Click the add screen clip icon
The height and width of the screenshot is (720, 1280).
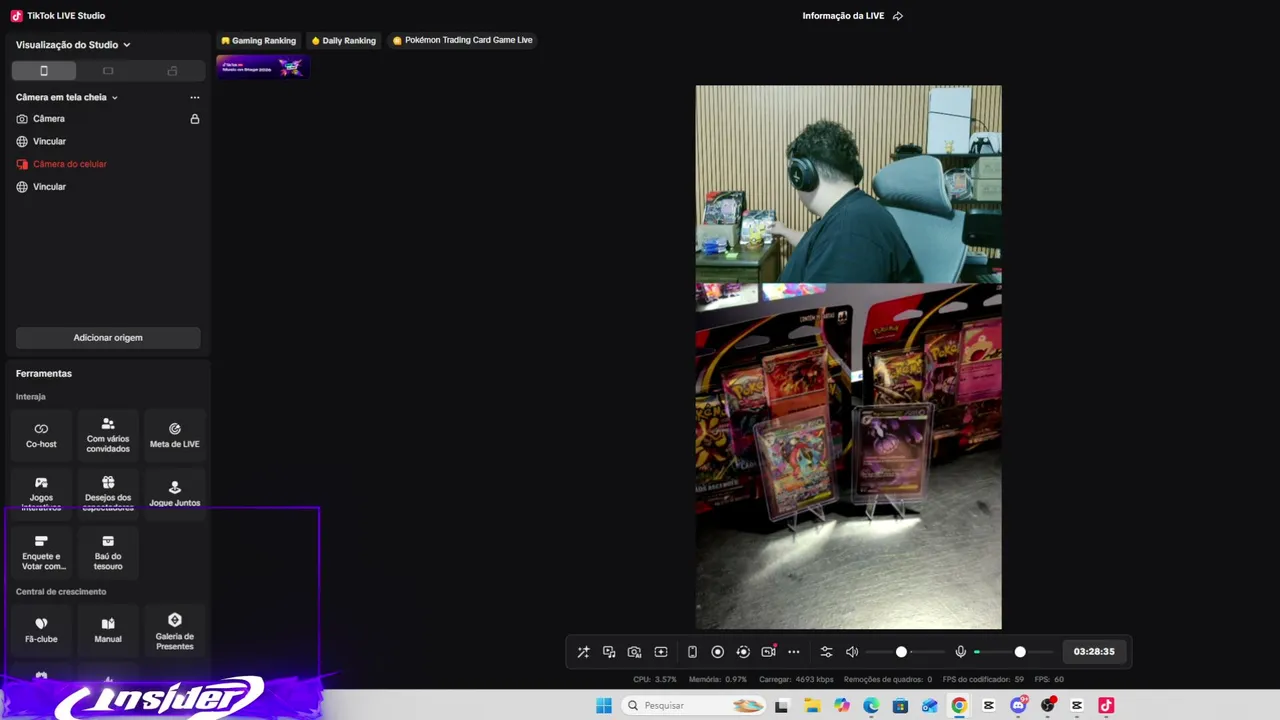click(x=661, y=652)
